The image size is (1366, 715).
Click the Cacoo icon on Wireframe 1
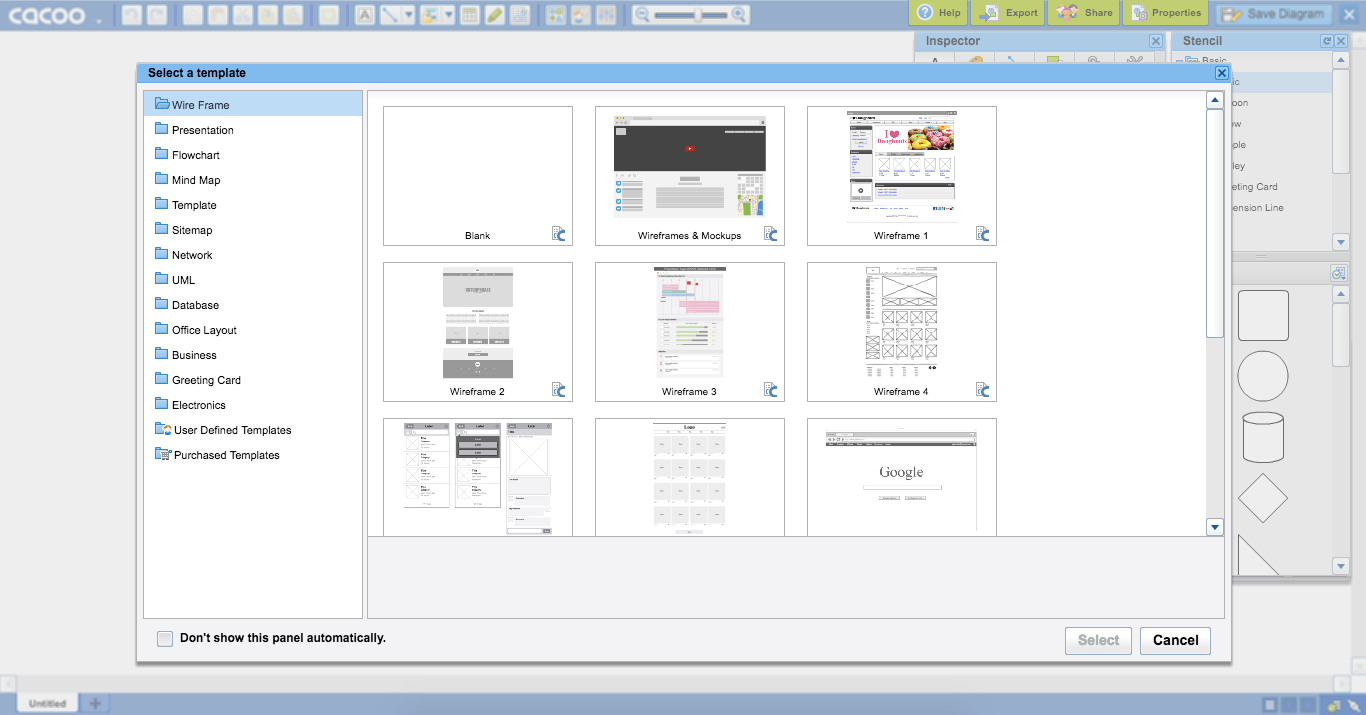coord(983,234)
